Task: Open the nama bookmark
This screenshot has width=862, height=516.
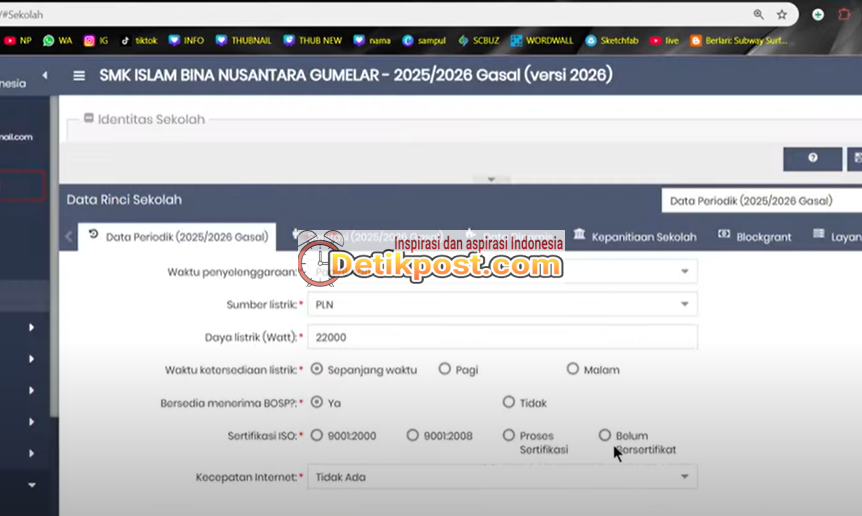Action: (x=372, y=41)
